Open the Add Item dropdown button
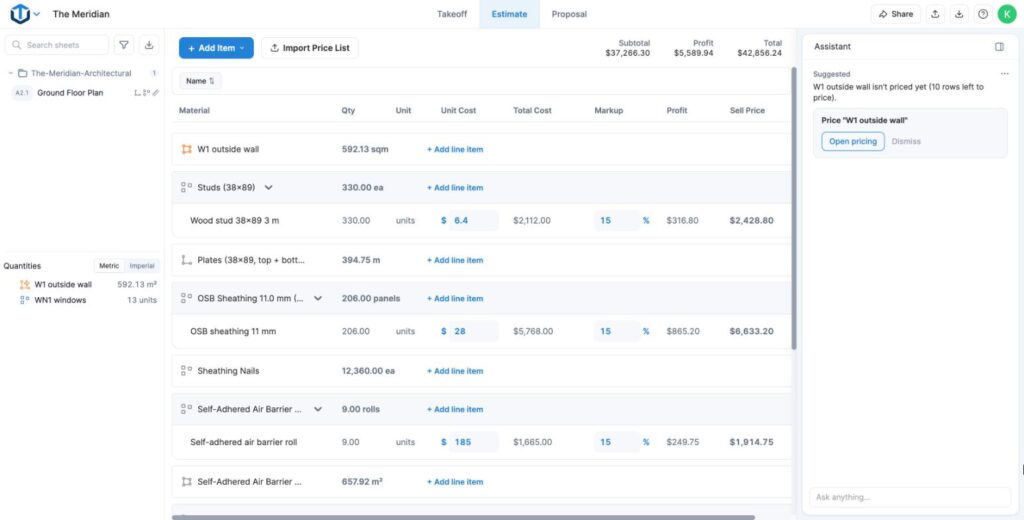Viewport: 1024px width, 520px height. coord(216,48)
